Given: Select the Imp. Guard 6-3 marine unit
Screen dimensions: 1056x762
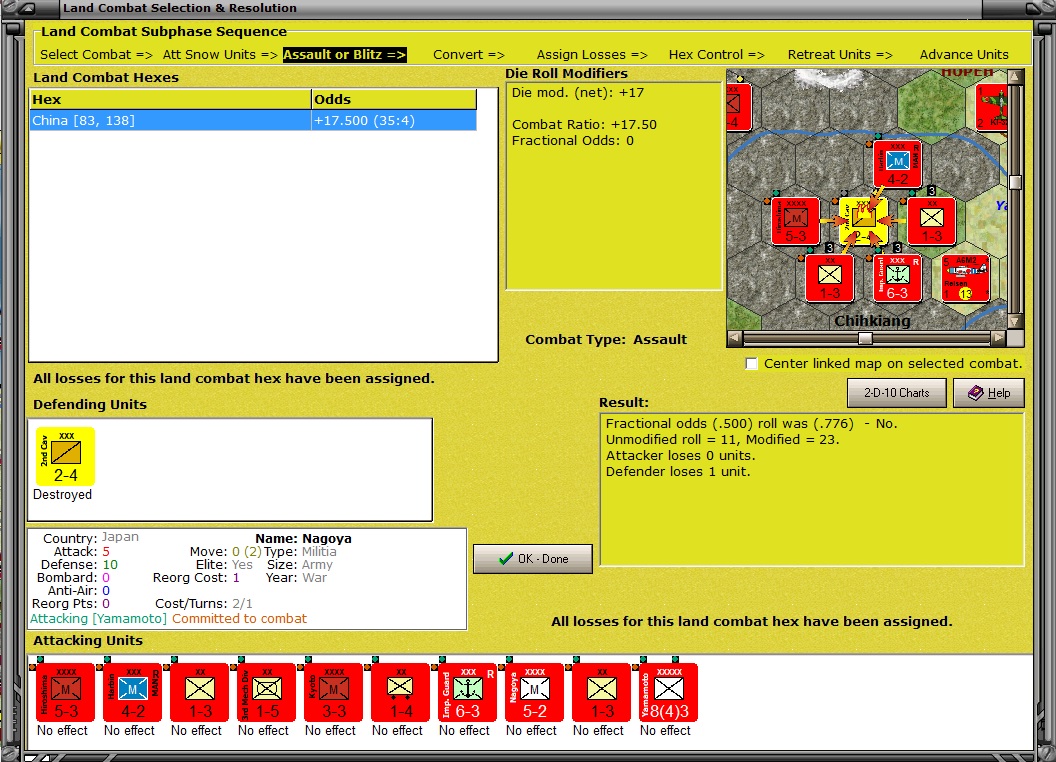Looking at the screenshot, I should coord(467,693).
